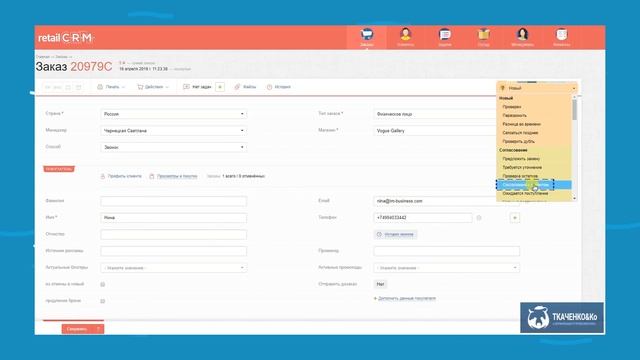Add a task with the plus button

pyautogui.click(x=220, y=87)
